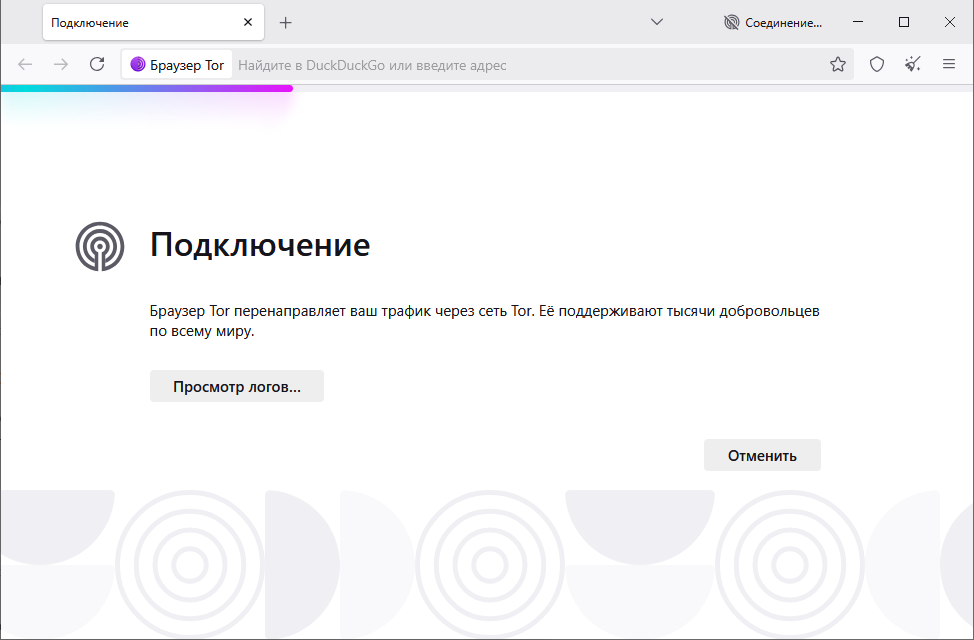Click the connection progress bar
This screenshot has height=640, width=974.
click(487, 88)
